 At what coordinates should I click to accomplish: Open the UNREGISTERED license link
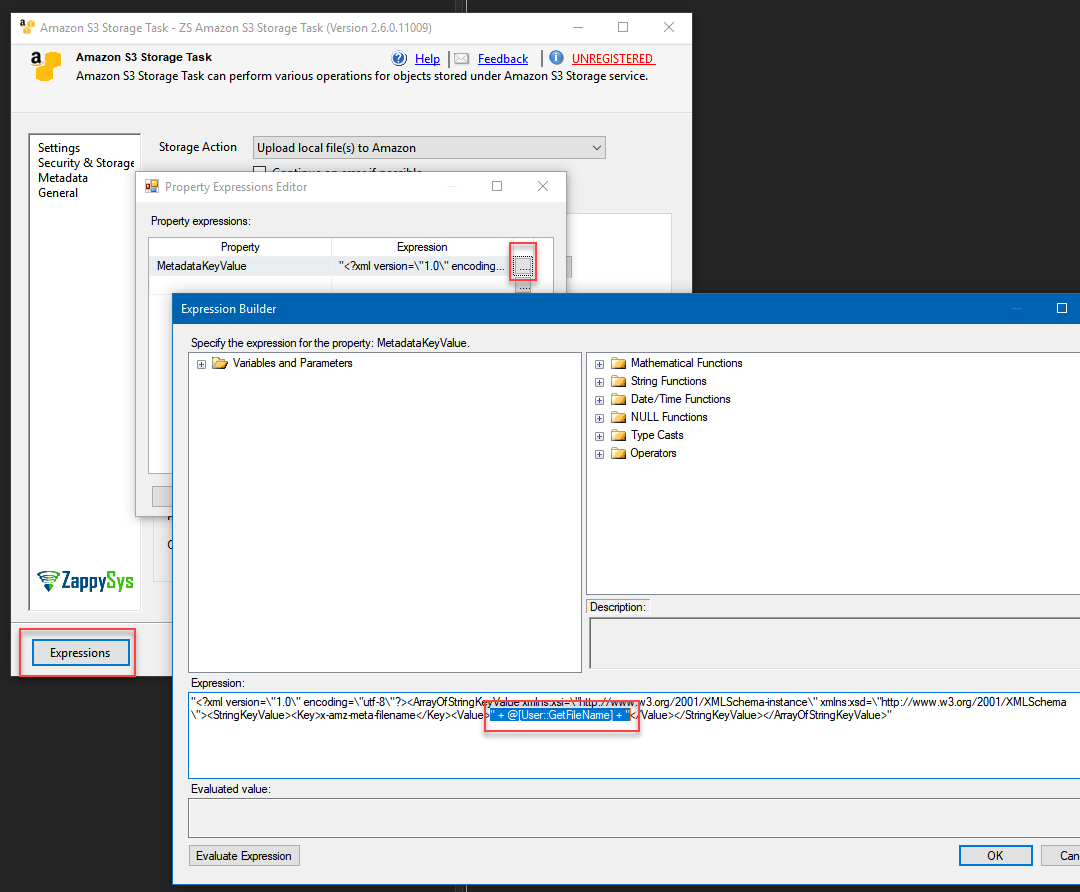613,58
